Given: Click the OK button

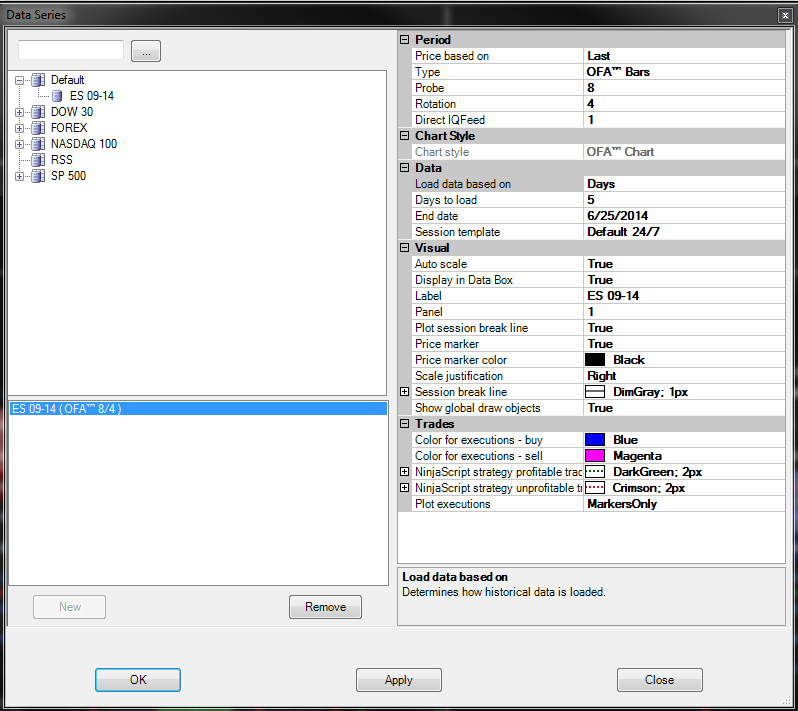Looking at the screenshot, I should click(138, 680).
